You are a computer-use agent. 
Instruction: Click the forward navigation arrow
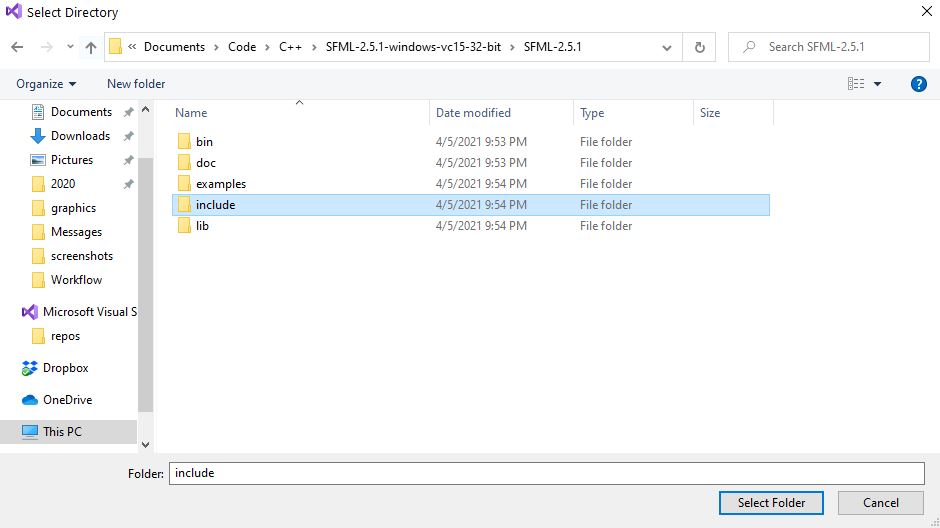click(46, 47)
